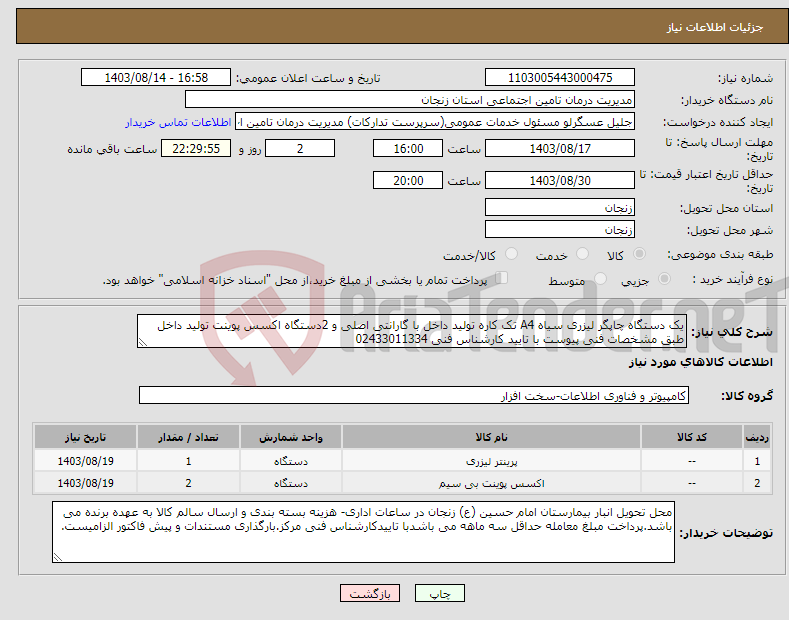Click the اطلاعات کالاهای مورد نیاز heading
The height and width of the screenshot is (620, 789).
coord(700,362)
